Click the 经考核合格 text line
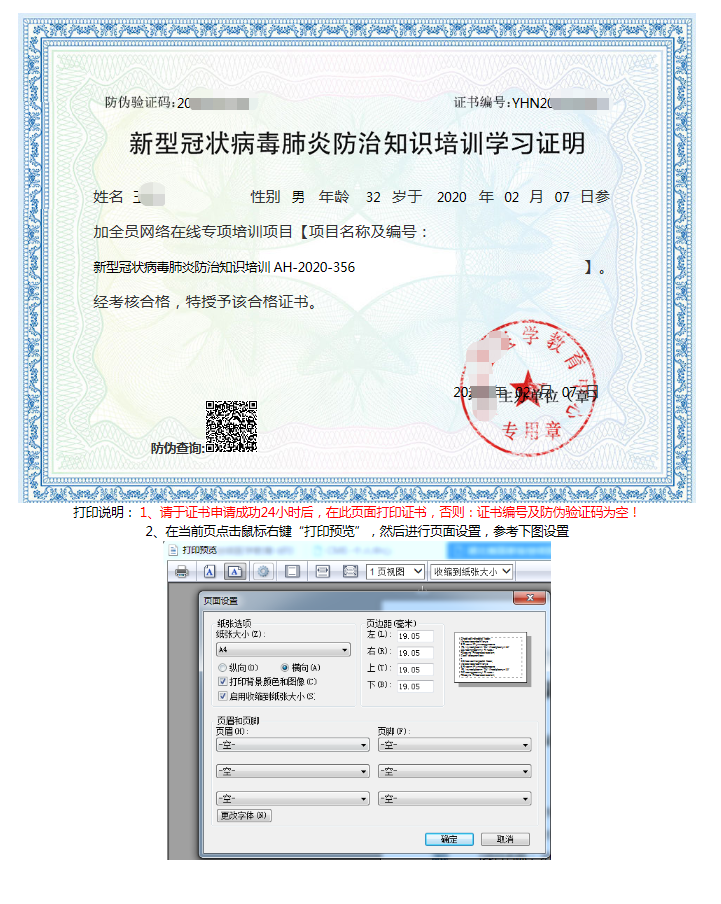Image resolution: width=721 pixels, height=904 pixels. click(x=206, y=302)
